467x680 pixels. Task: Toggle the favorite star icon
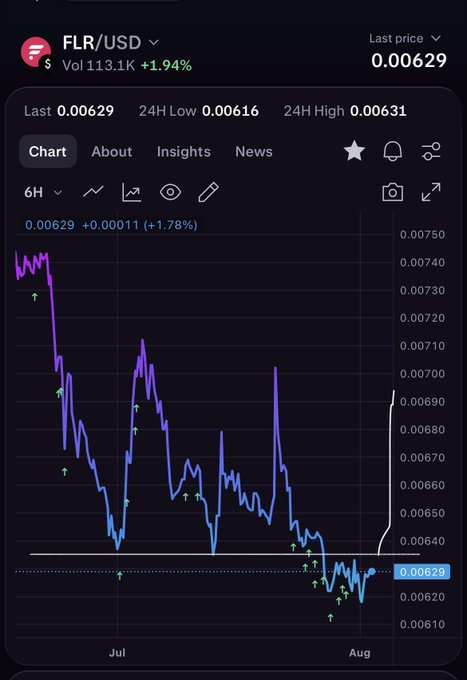pos(354,151)
